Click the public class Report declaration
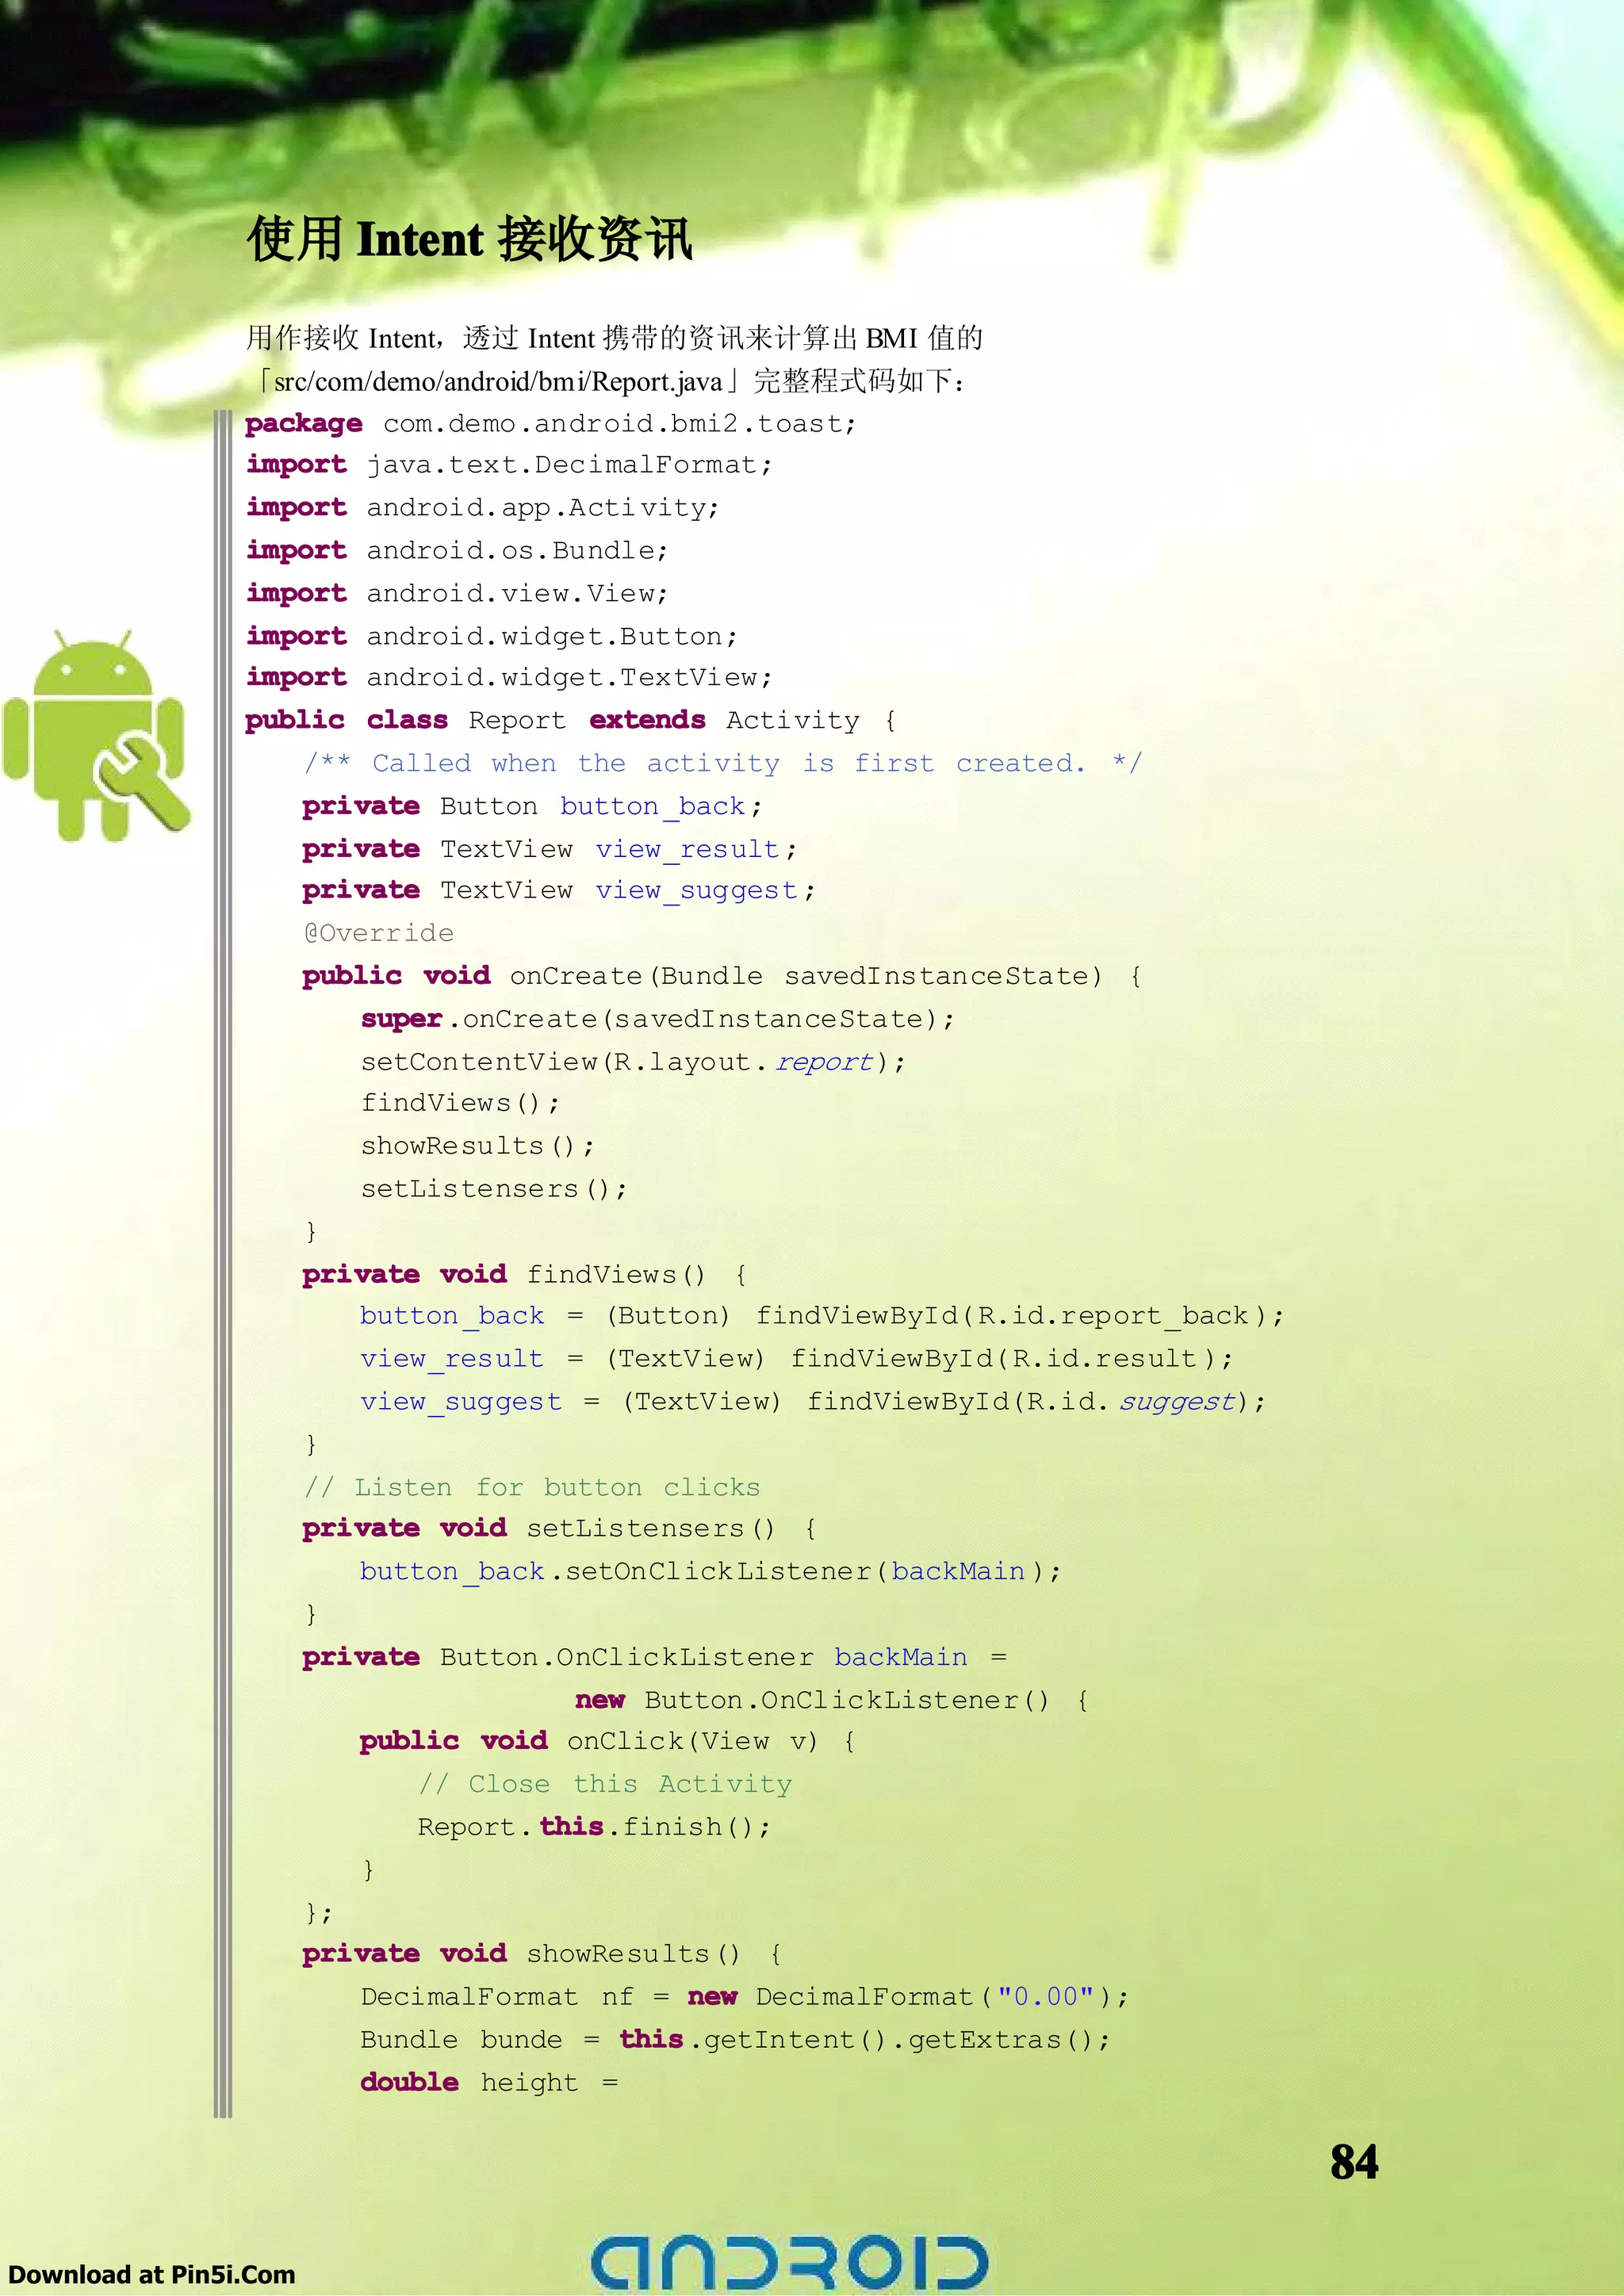 pyautogui.click(x=570, y=720)
